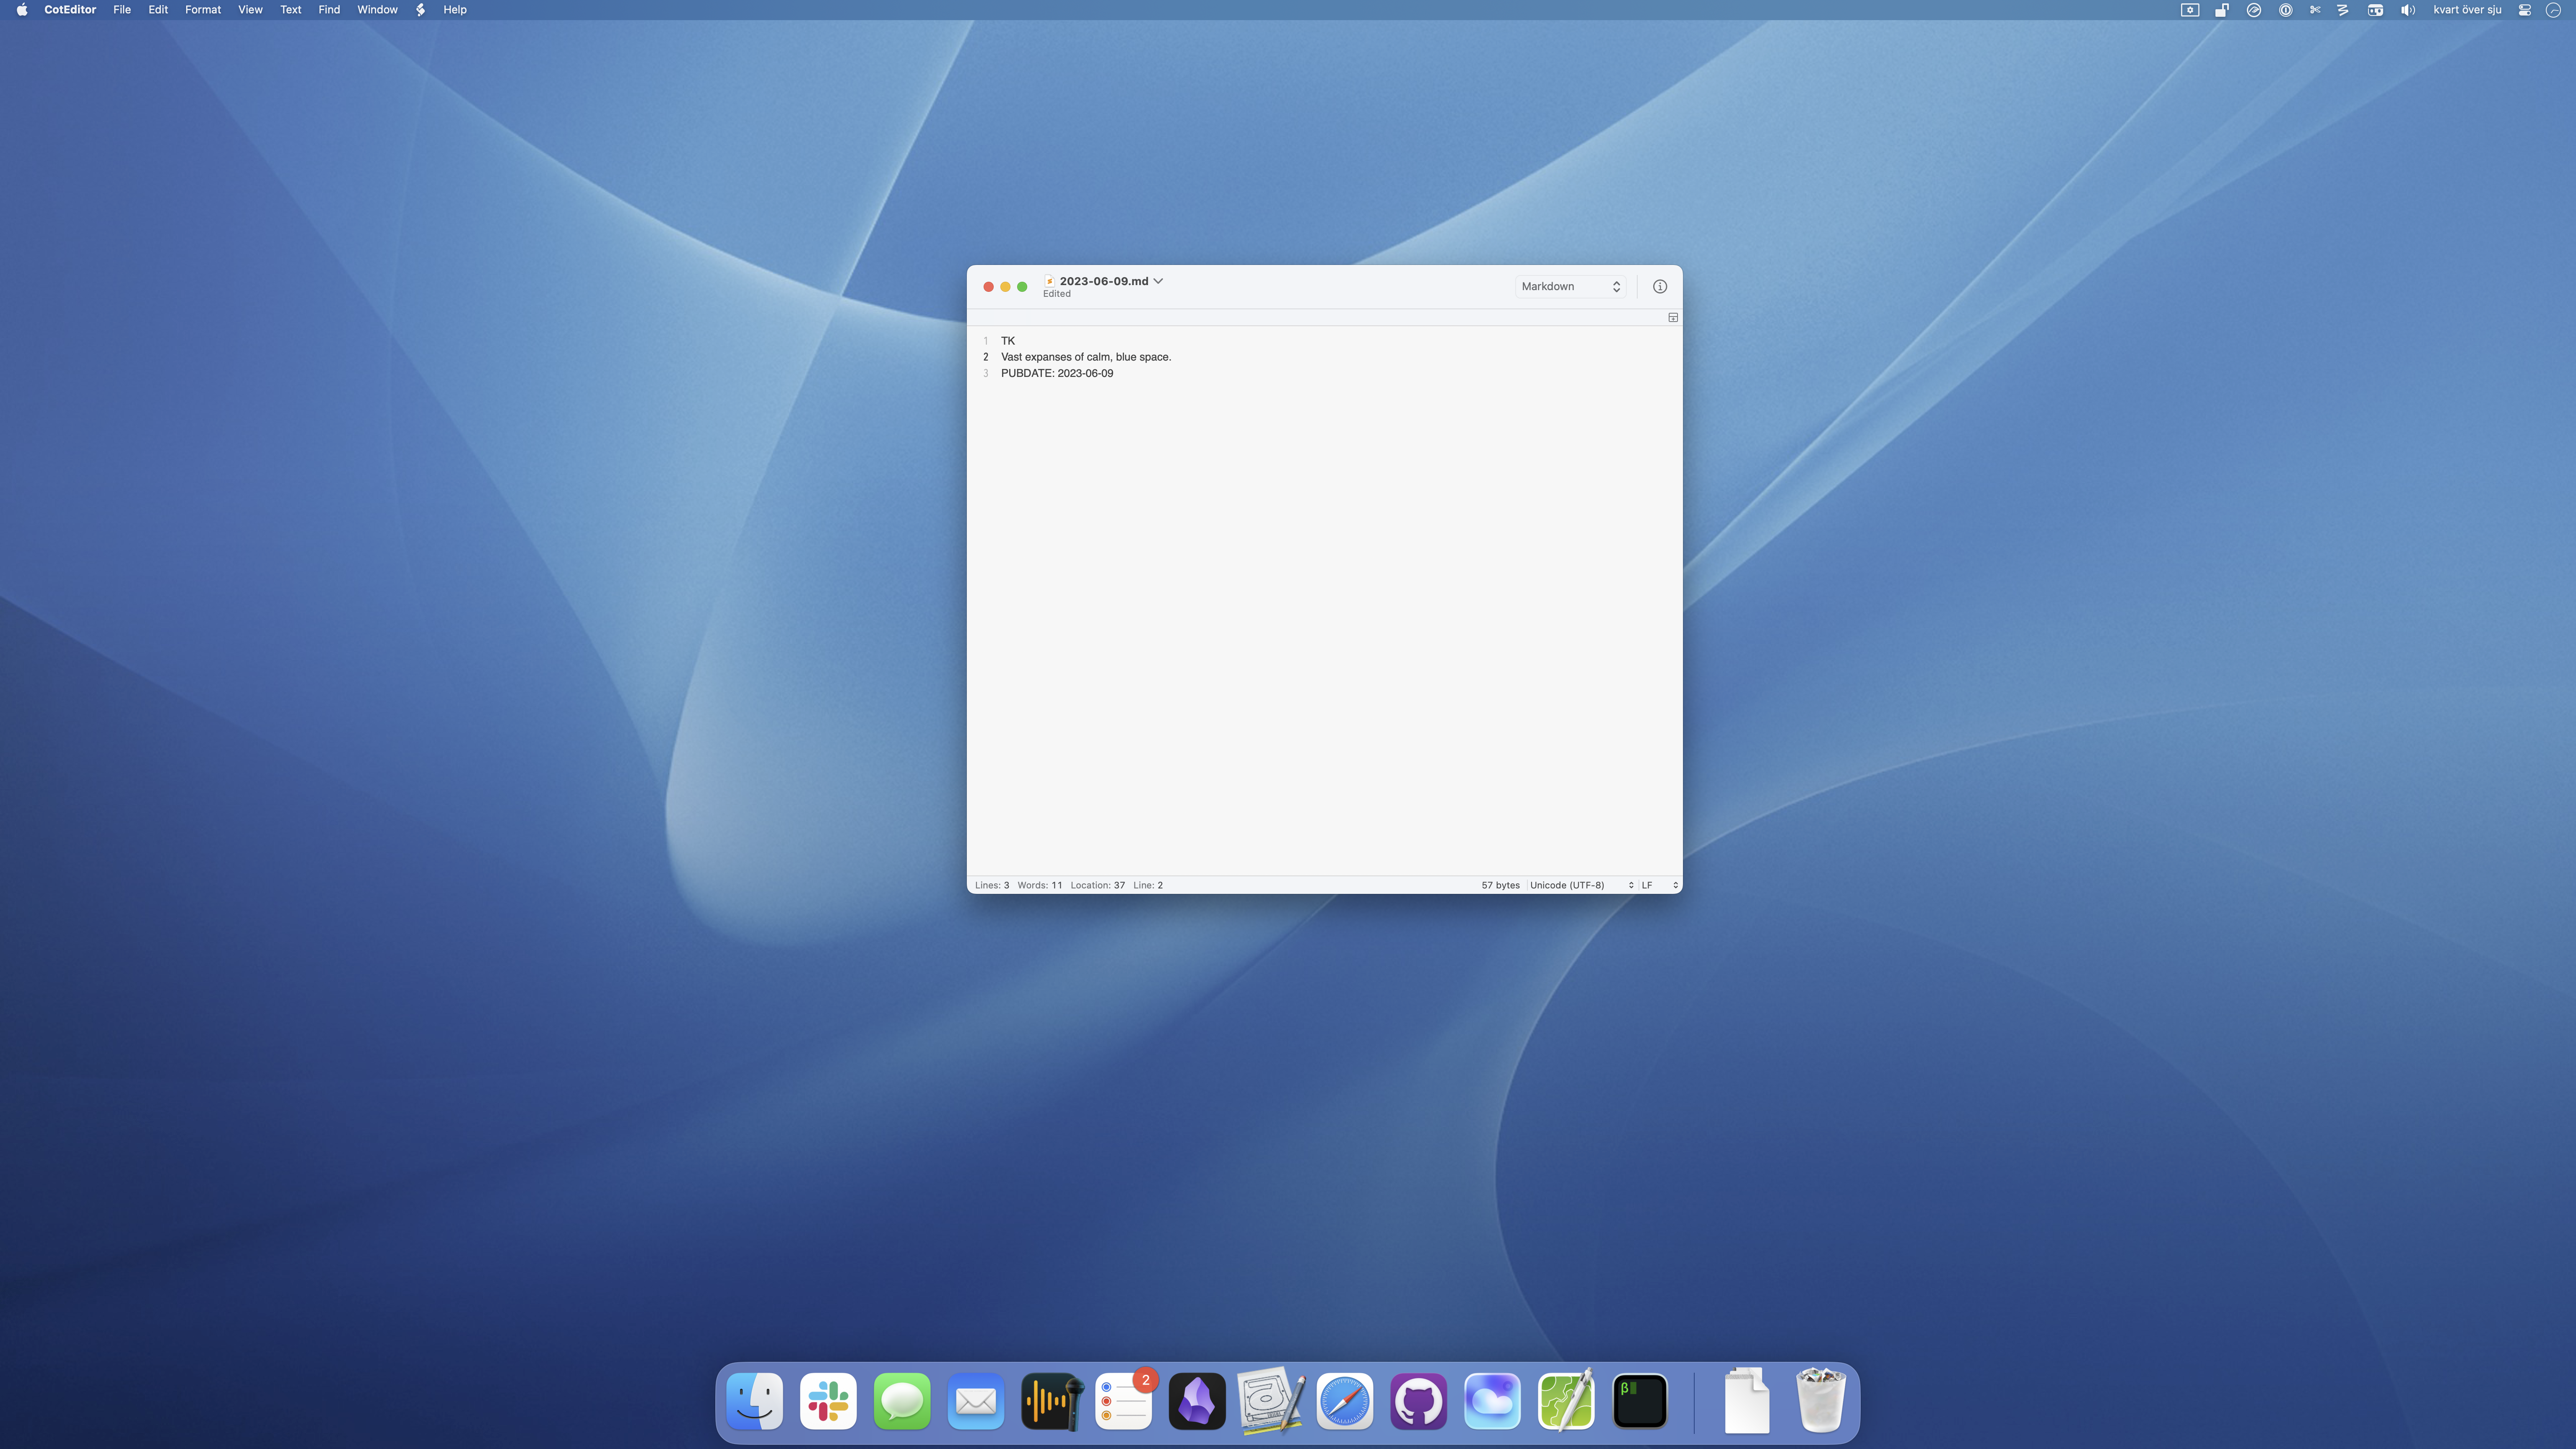Open Obsidian from the dock

[x=1197, y=1401]
